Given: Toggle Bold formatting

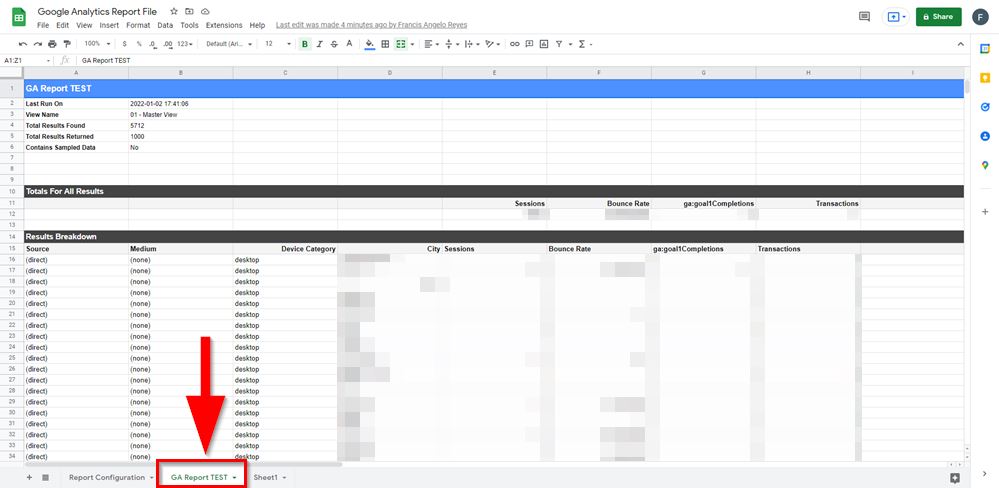Looking at the screenshot, I should [x=305, y=44].
